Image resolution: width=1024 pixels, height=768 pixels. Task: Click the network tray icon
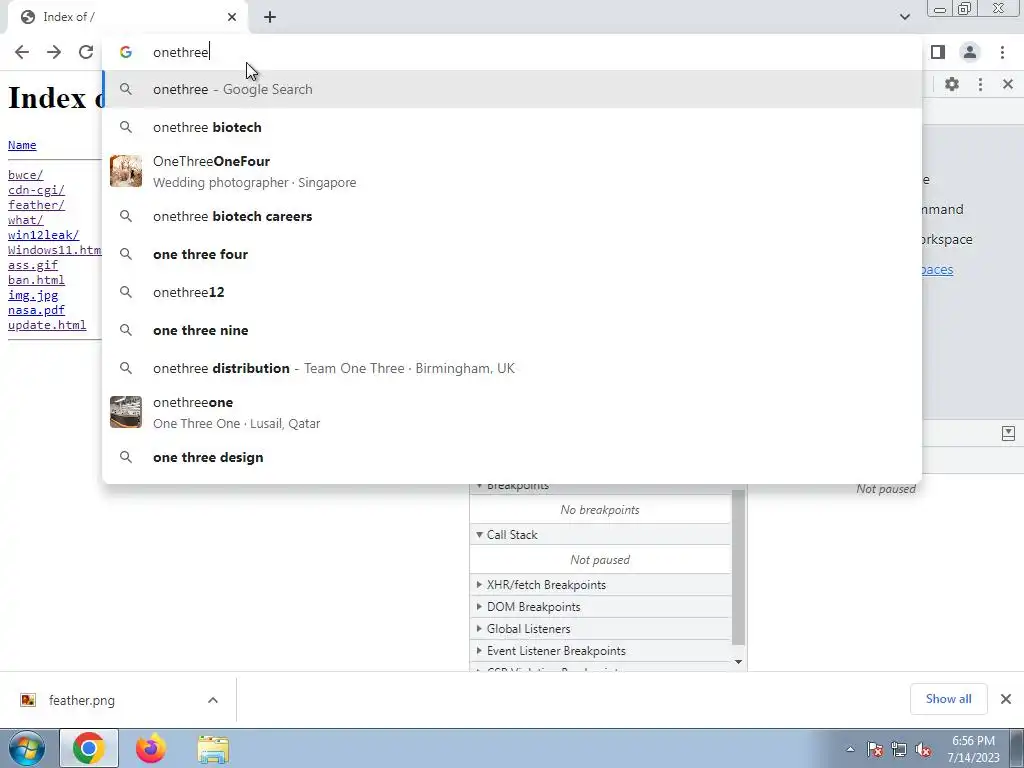(x=899, y=750)
